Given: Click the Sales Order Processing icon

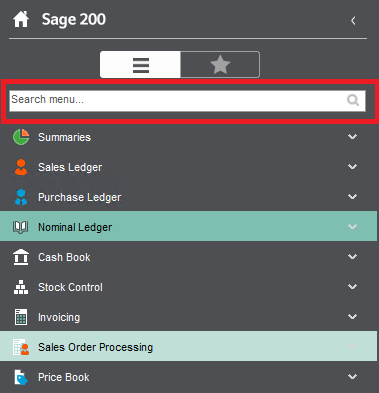Looking at the screenshot, I should tap(21, 347).
